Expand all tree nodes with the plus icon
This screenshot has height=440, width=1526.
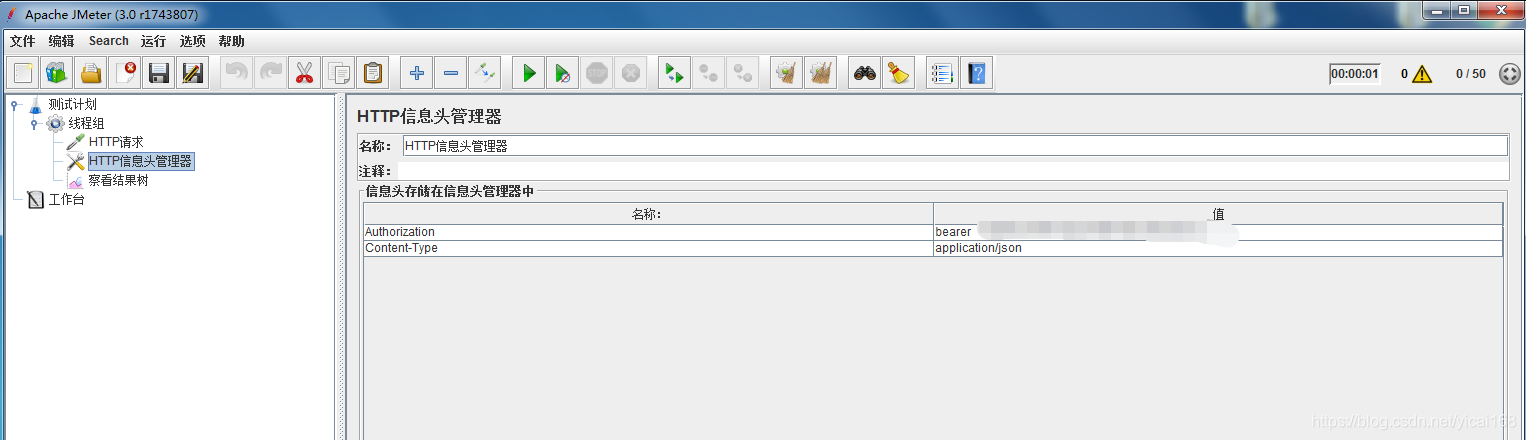[x=417, y=73]
